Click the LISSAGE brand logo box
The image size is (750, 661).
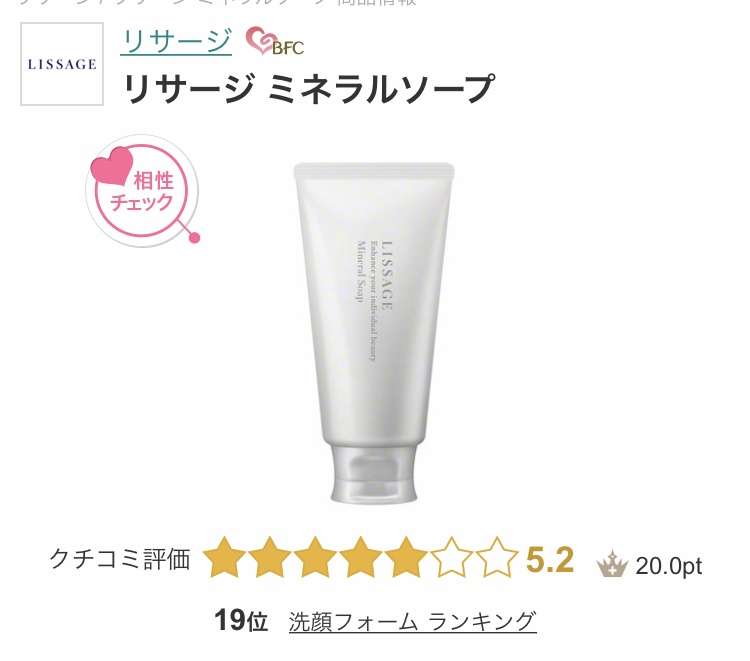pyautogui.click(x=62, y=64)
